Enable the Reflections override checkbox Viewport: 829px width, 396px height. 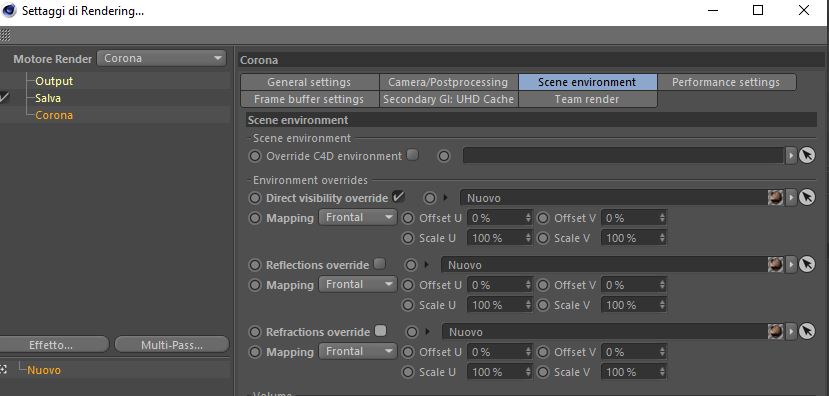(x=380, y=264)
